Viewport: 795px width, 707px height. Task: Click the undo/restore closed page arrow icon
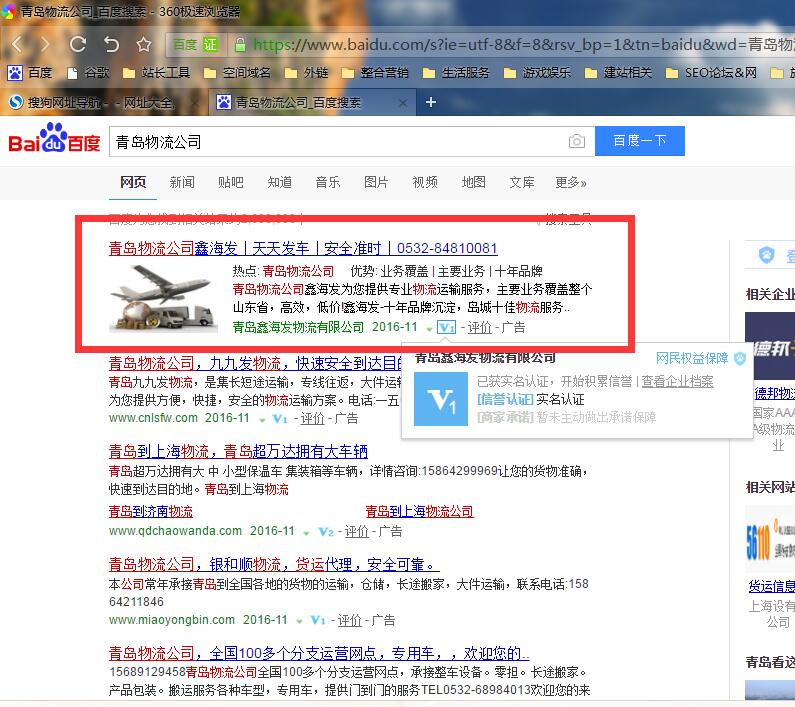[x=111, y=45]
